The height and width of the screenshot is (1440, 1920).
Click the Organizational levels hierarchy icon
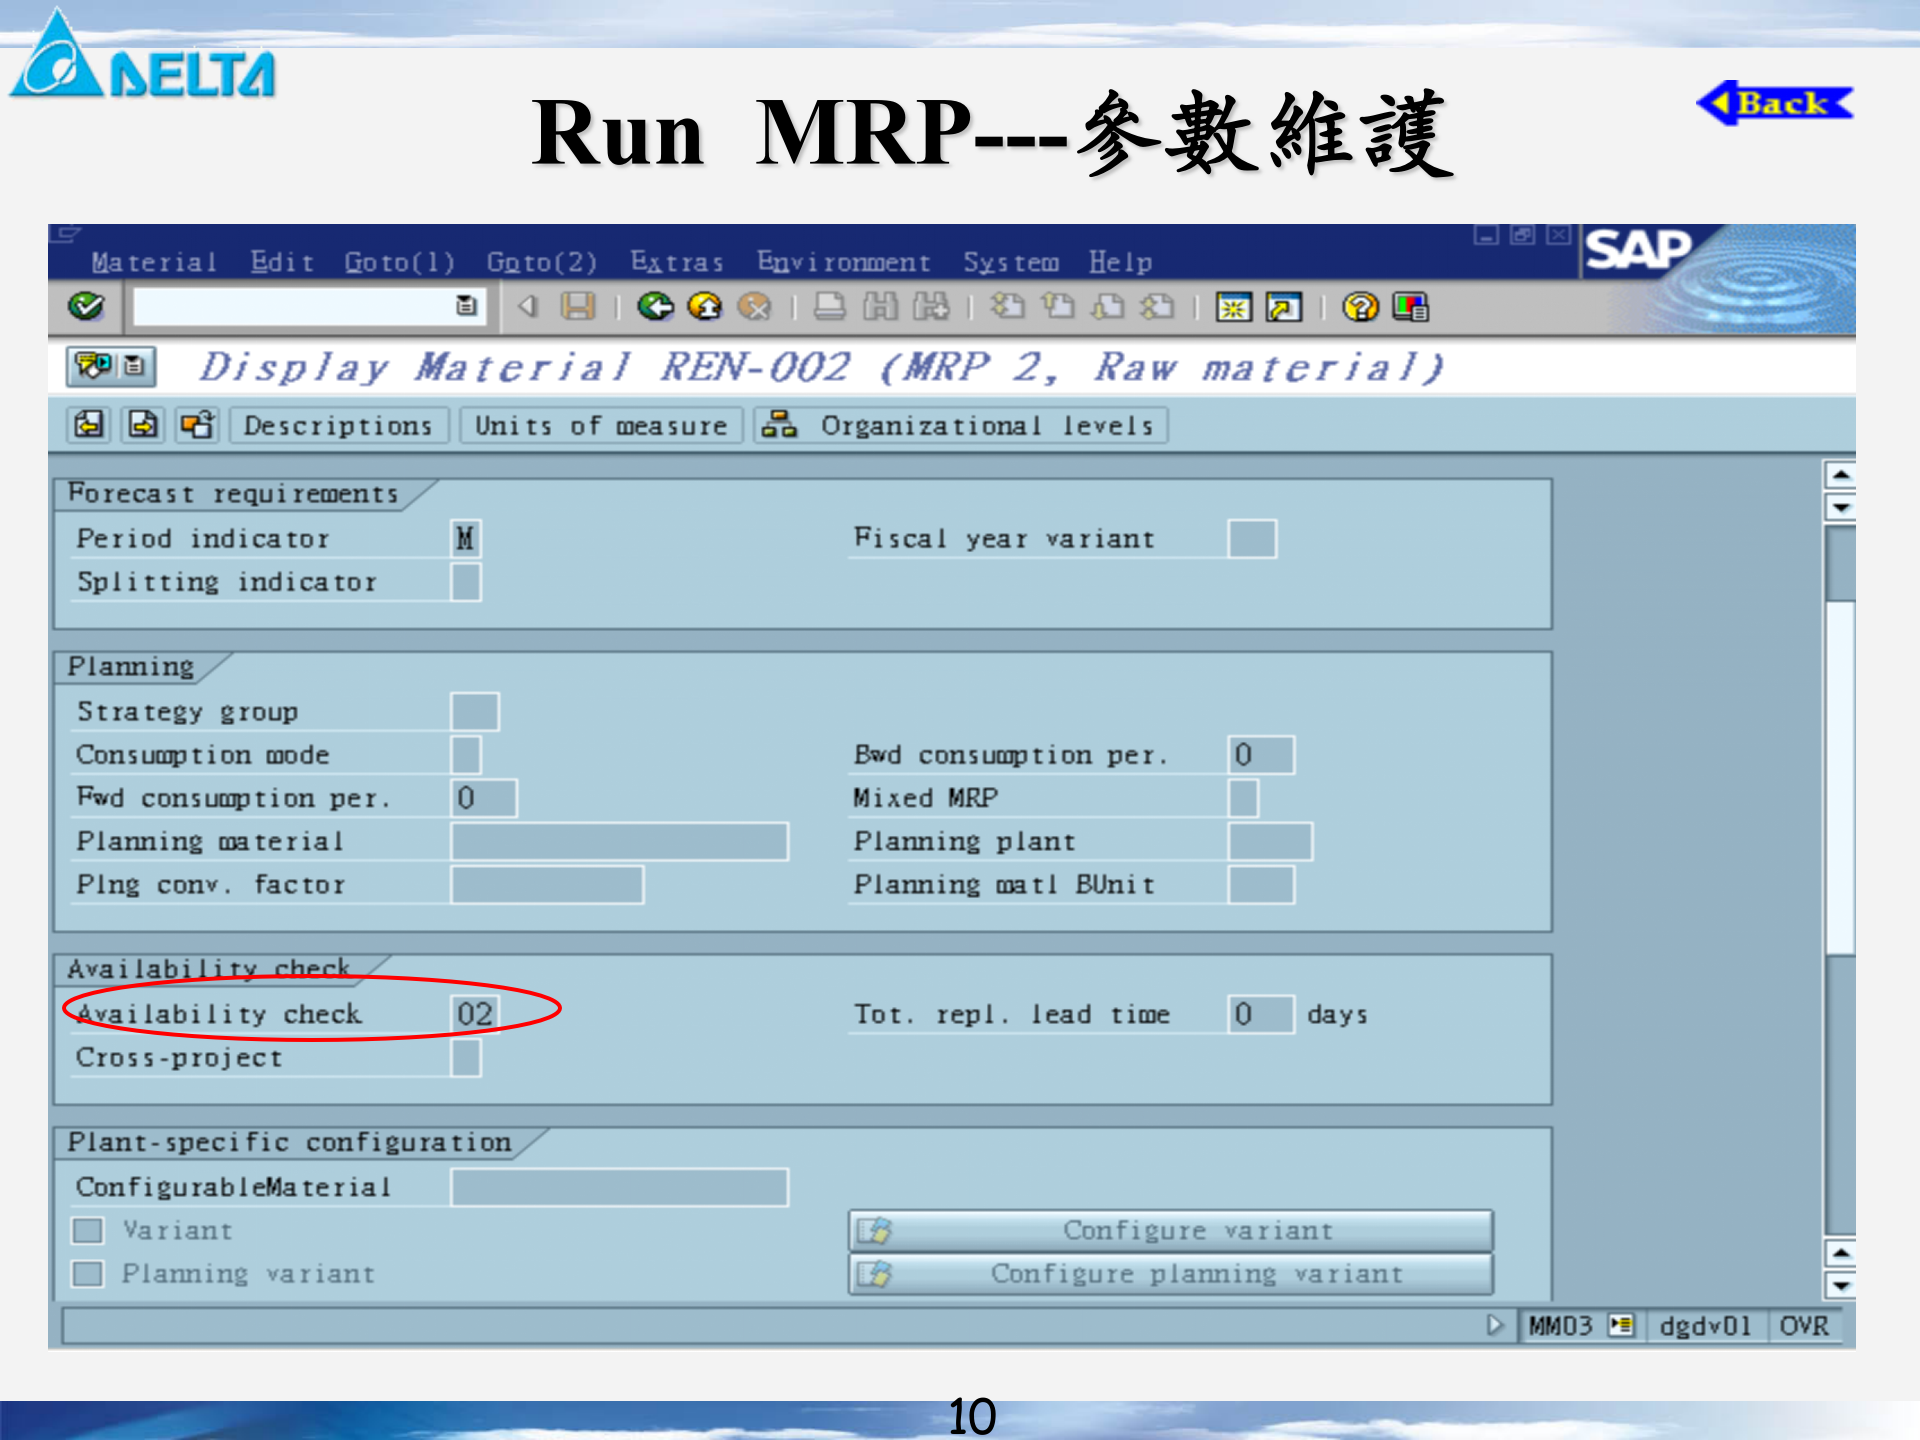(781, 425)
